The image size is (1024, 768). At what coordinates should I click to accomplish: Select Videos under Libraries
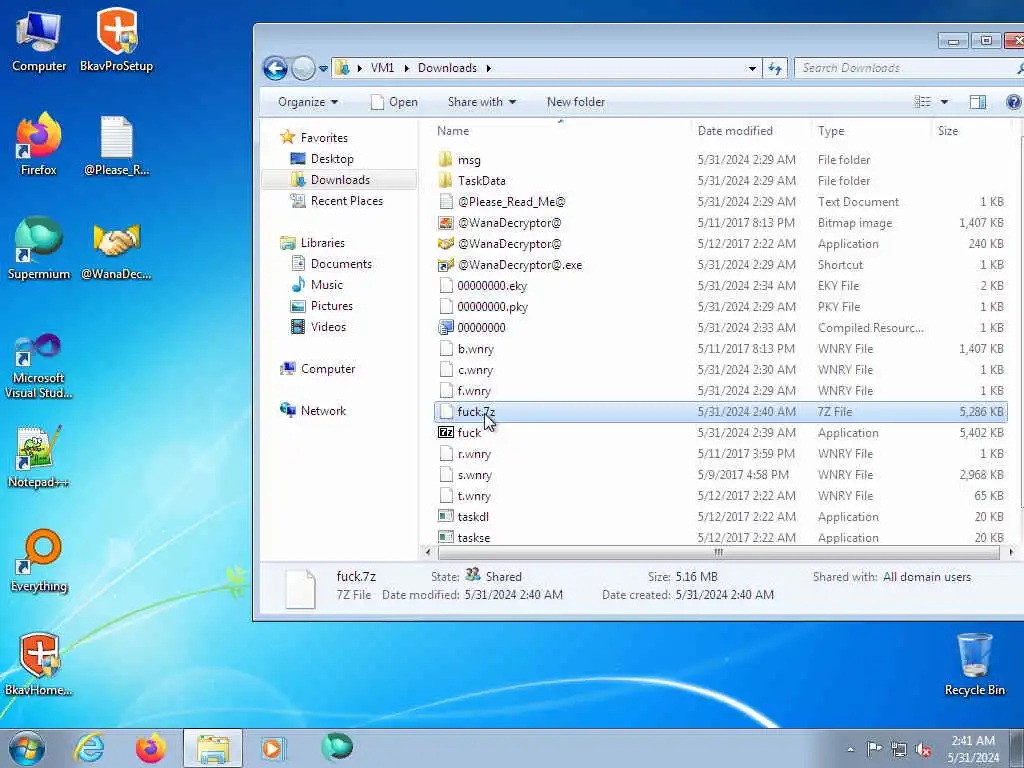(x=328, y=327)
